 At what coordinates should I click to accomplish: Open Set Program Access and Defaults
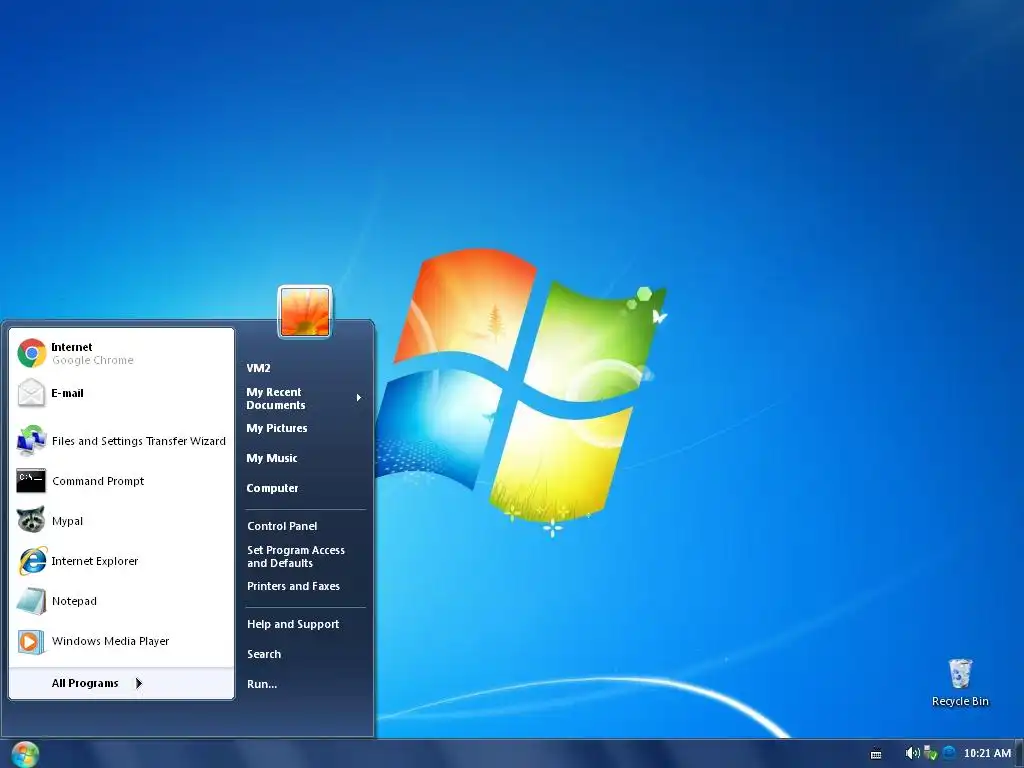tap(304, 556)
